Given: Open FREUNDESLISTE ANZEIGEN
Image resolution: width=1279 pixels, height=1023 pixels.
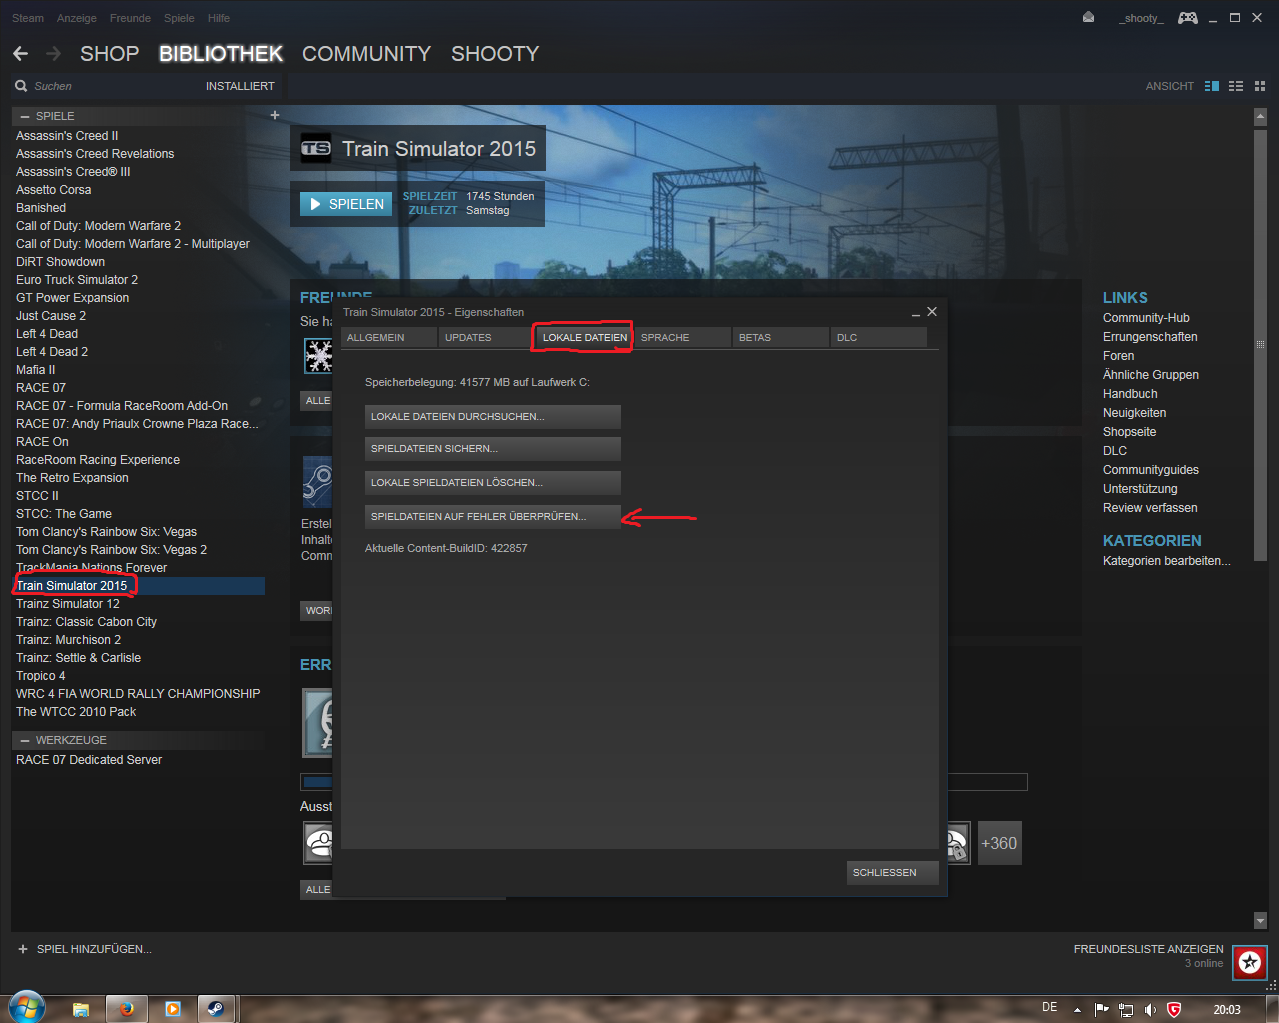Looking at the screenshot, I should 1148,949.
